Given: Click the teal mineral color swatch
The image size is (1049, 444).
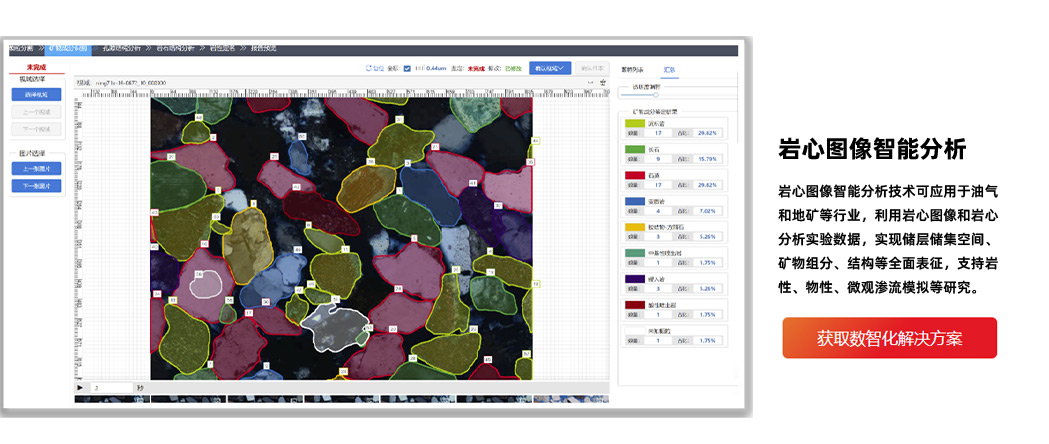Looking at the screenshot, I should pos(634,253).
